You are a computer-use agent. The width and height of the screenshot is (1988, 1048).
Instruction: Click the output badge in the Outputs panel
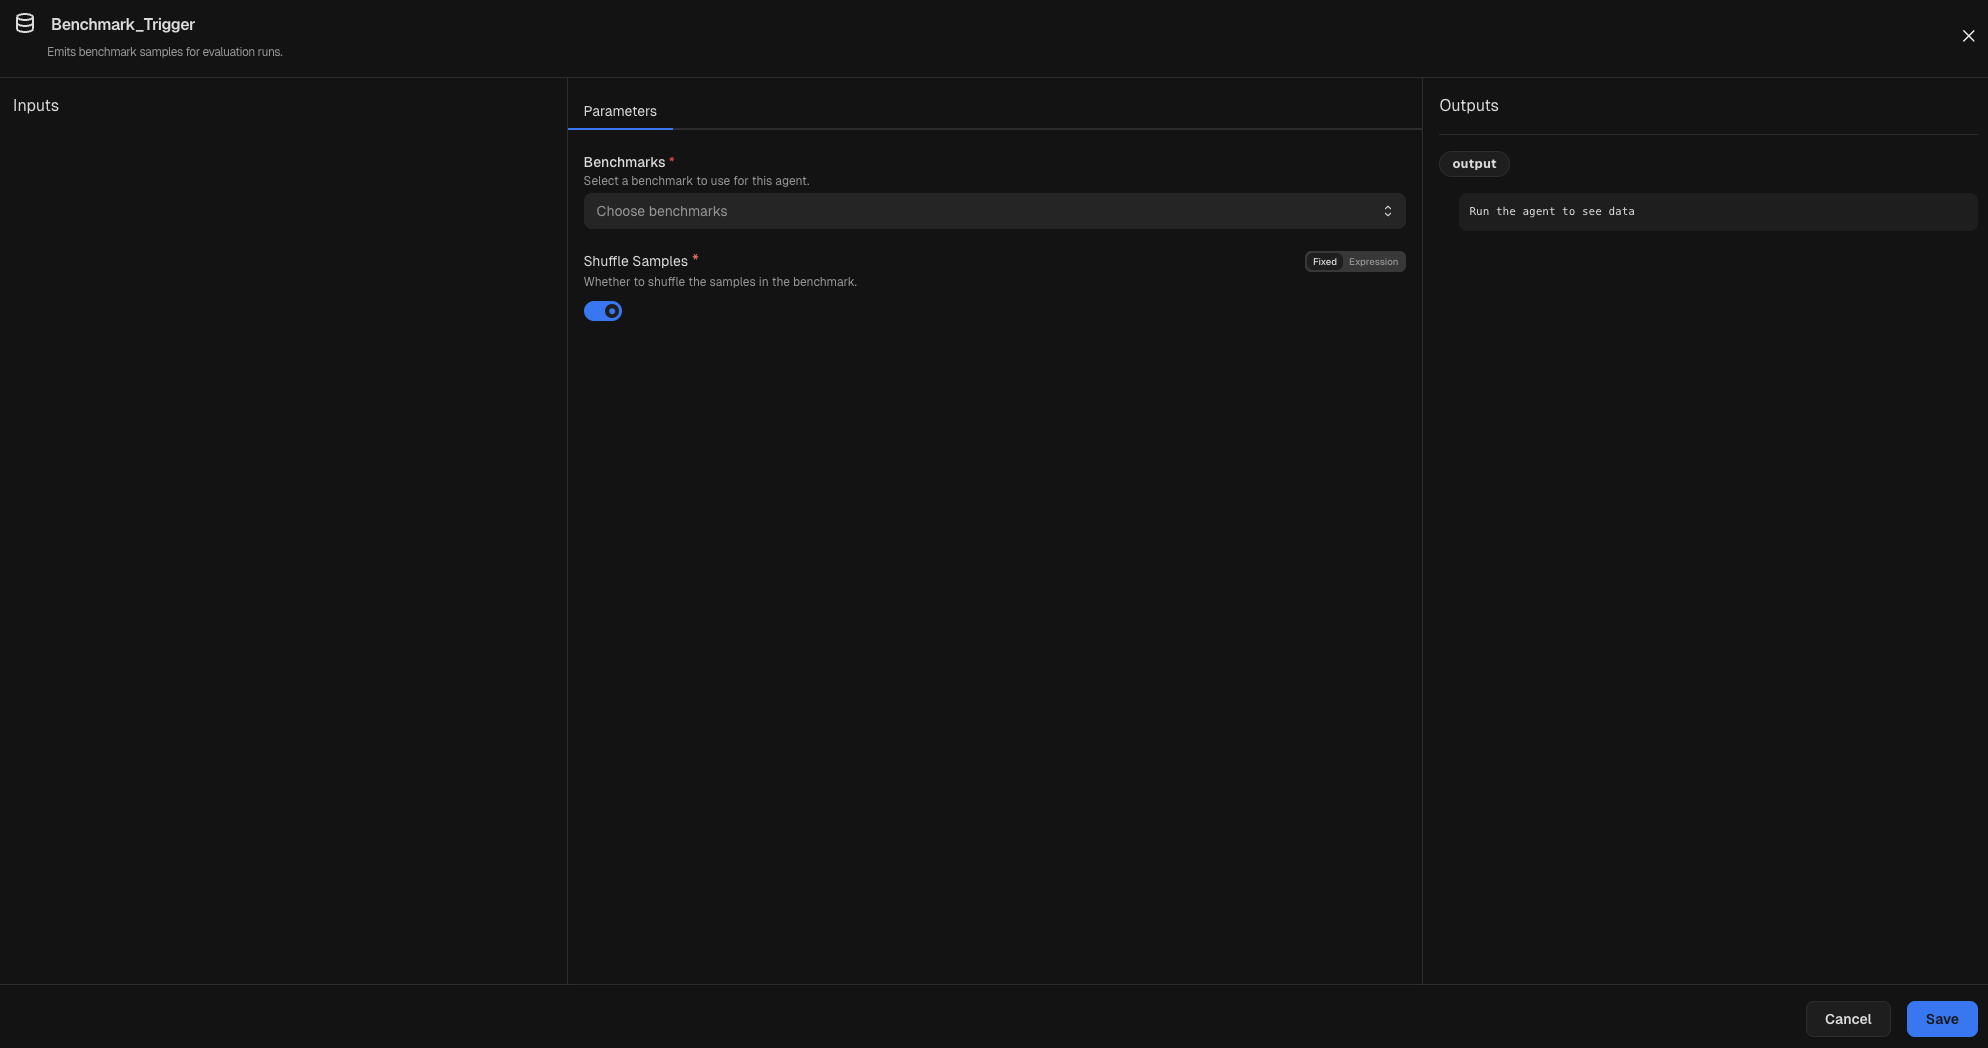[1474, 163]
